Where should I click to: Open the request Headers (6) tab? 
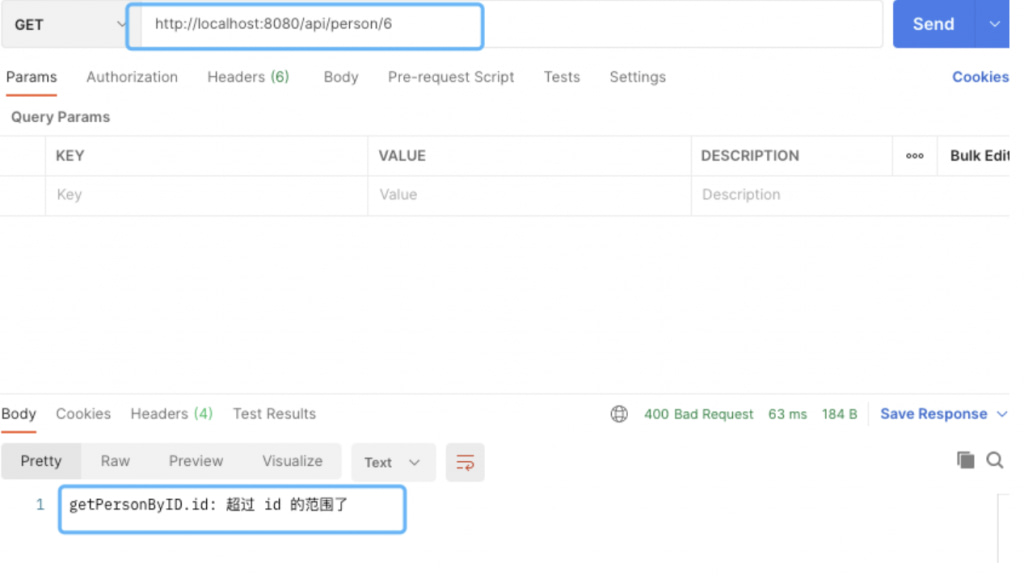[x=248, y=77]
